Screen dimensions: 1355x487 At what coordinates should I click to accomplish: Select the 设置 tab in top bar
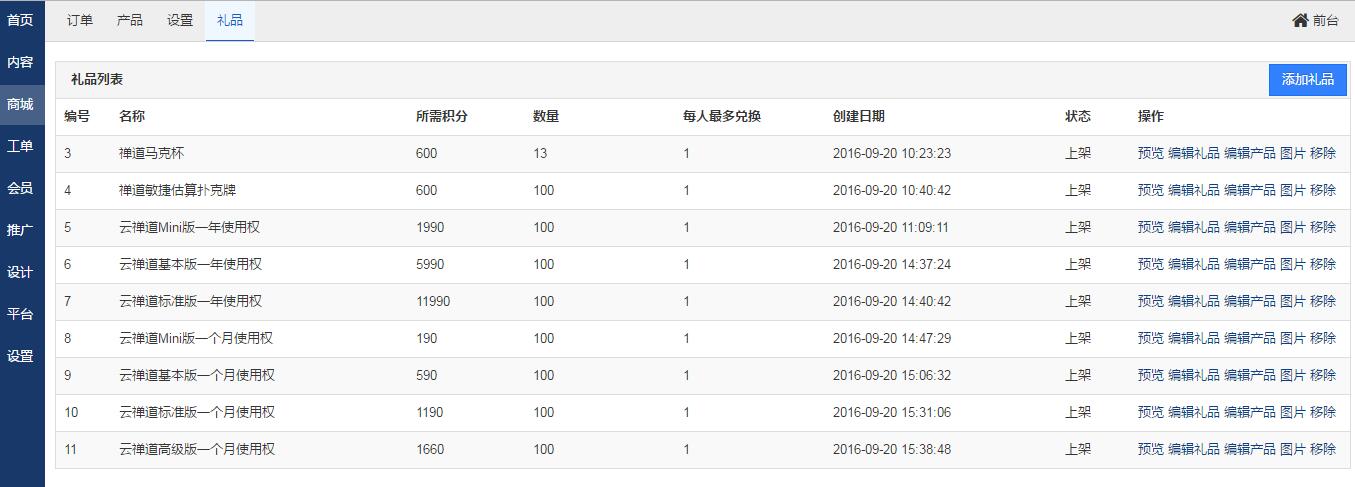tap(180, 20)
